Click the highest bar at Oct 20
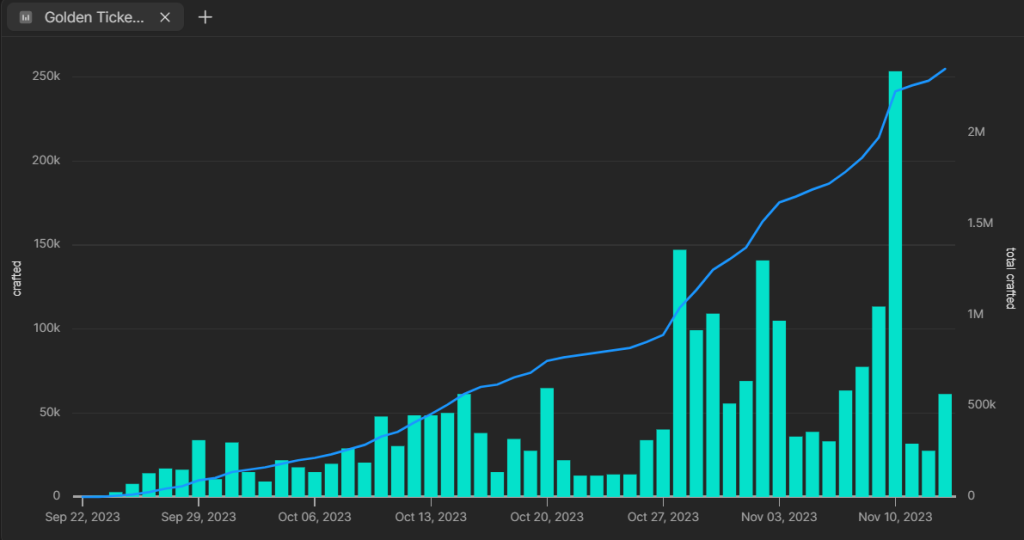This screenshot has width=1024, height=540. click(x=547, y=442)
